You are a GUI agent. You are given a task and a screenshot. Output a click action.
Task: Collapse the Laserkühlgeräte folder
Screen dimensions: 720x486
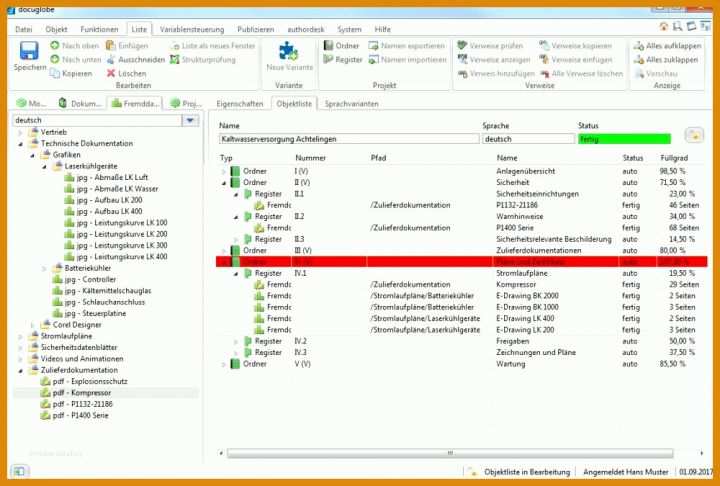click(44, 166)
